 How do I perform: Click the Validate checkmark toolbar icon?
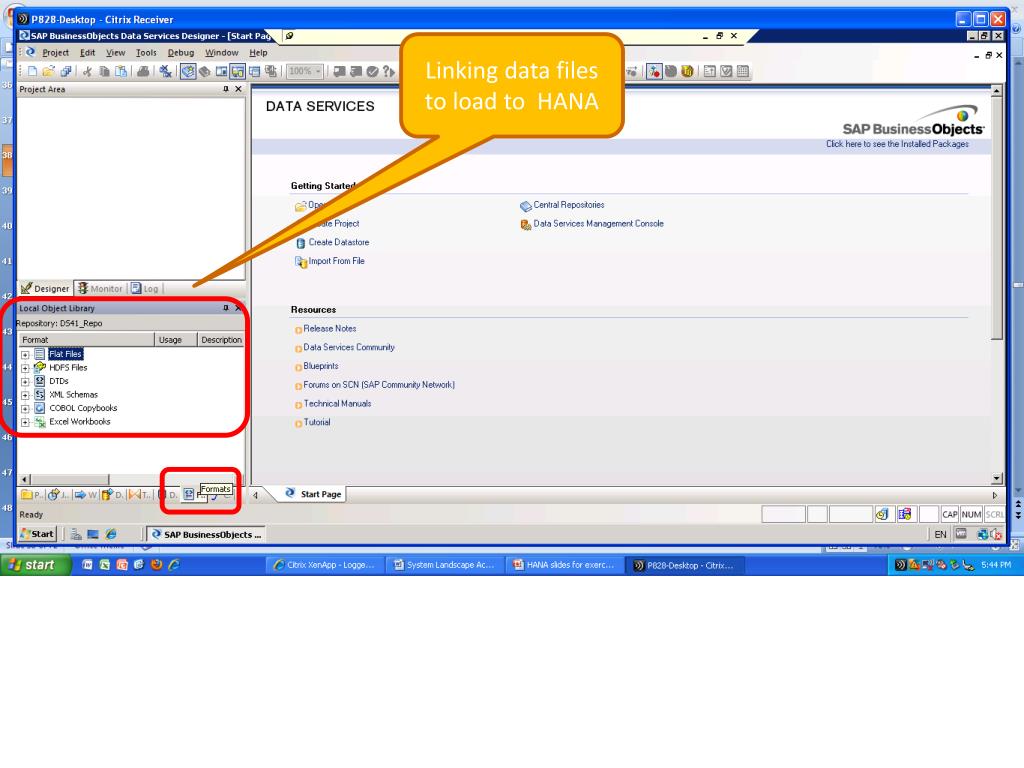click(372, 71)
